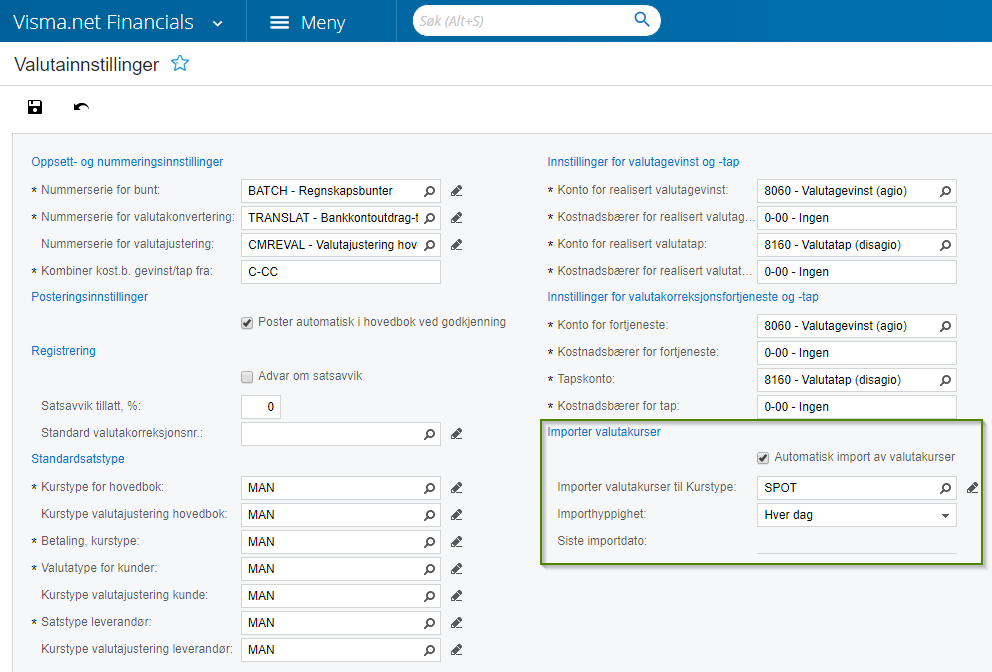
Task: Click the undo arrow icon
Action: coord(81,107)
